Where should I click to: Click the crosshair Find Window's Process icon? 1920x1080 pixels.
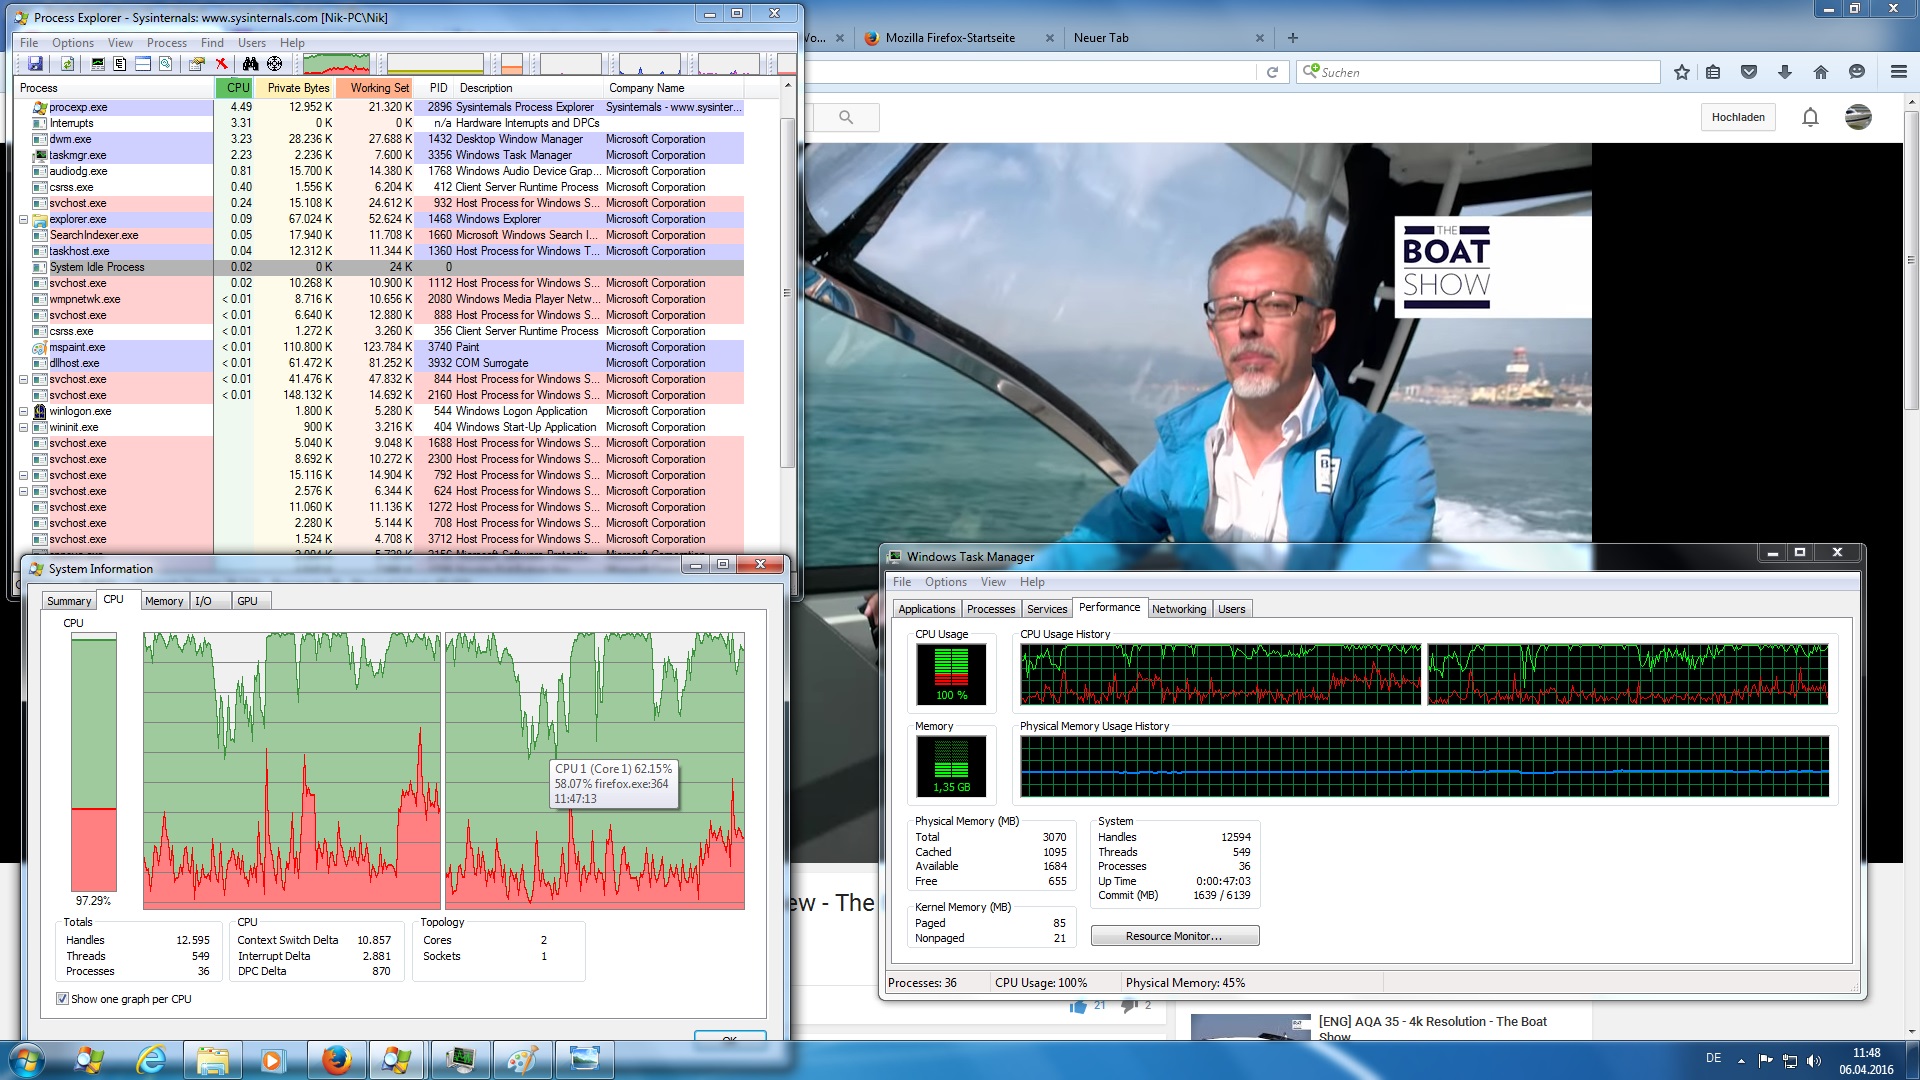click(274, 64)
